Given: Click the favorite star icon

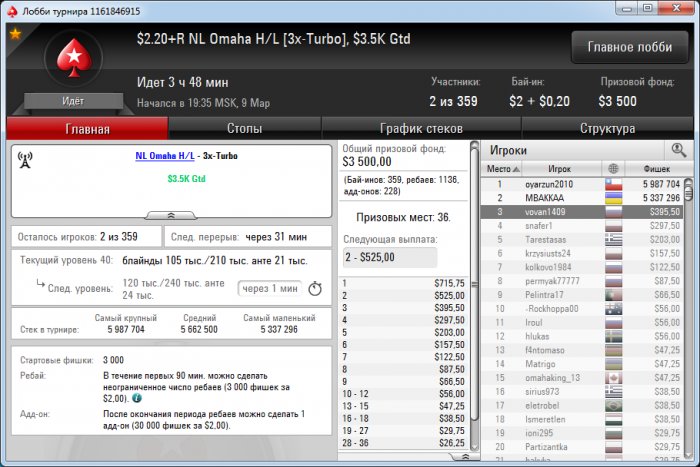Looking at the screenshot, I should tap(15, 33).
